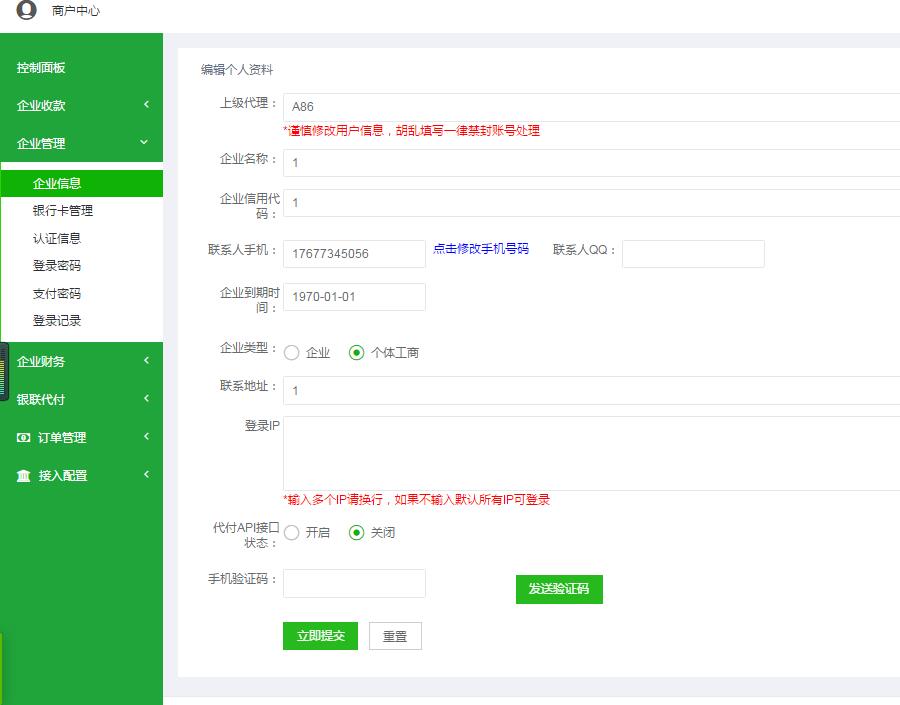Click the user avatar icon beside 商户中心

coord(26,10)
